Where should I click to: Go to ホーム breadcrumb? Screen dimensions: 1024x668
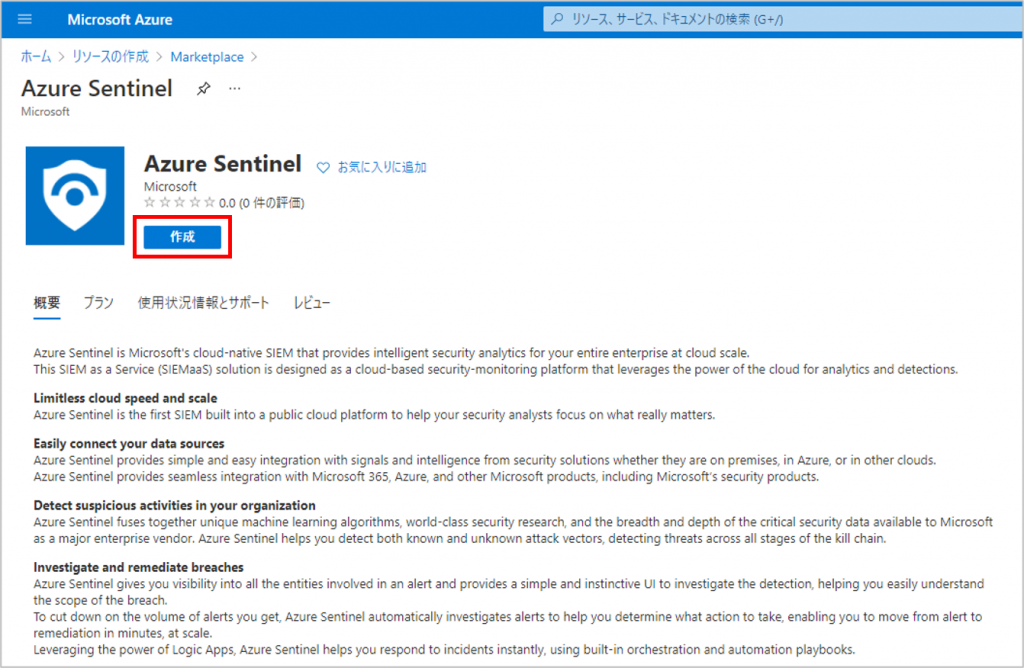pyautogui.click(x=36, y=57)
